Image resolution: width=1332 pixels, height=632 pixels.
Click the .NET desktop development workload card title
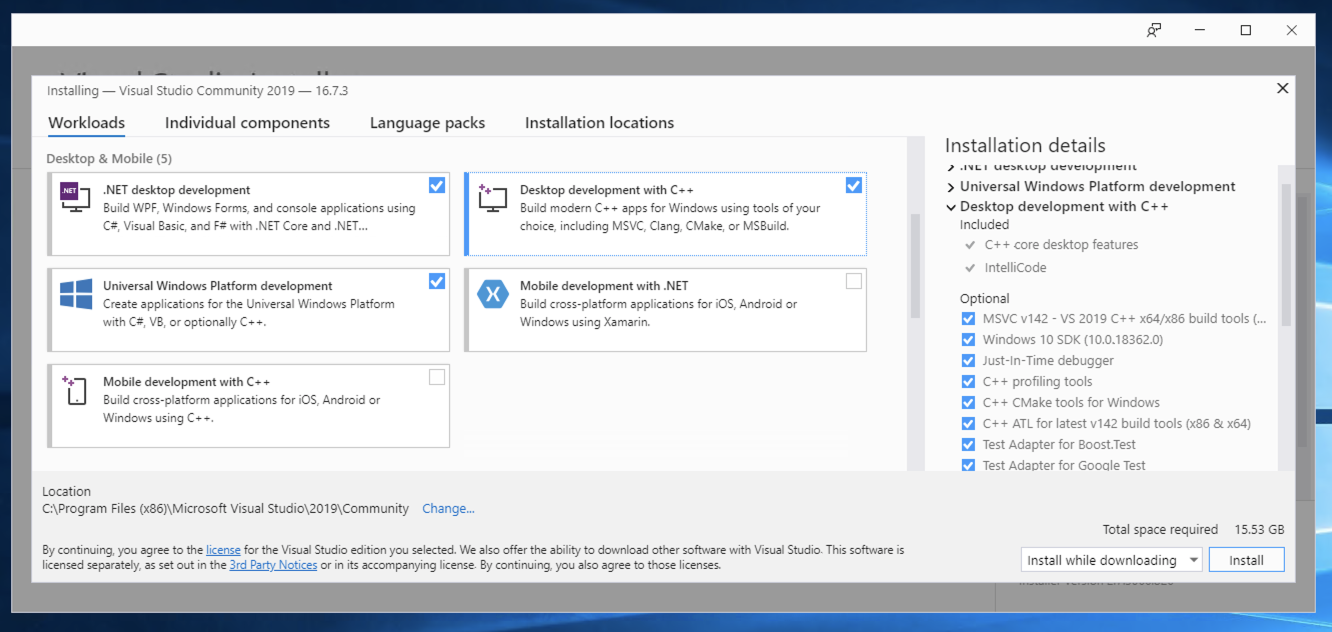(x=176, y=190)
